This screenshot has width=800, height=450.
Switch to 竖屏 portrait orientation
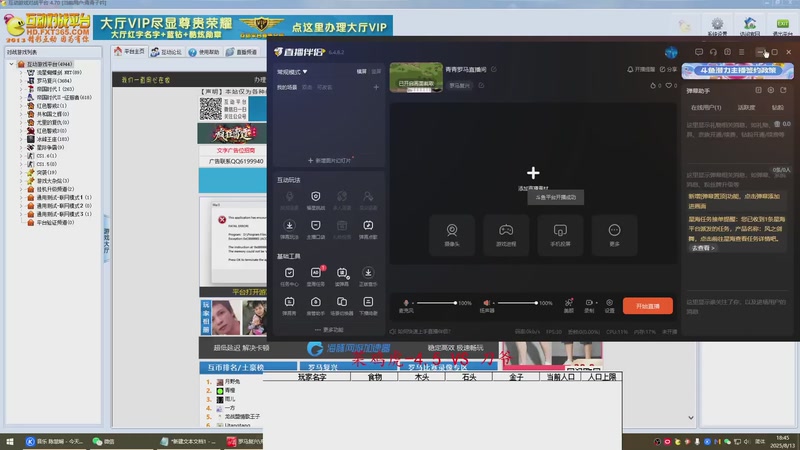pyautogui.click(x=376, y=72)
